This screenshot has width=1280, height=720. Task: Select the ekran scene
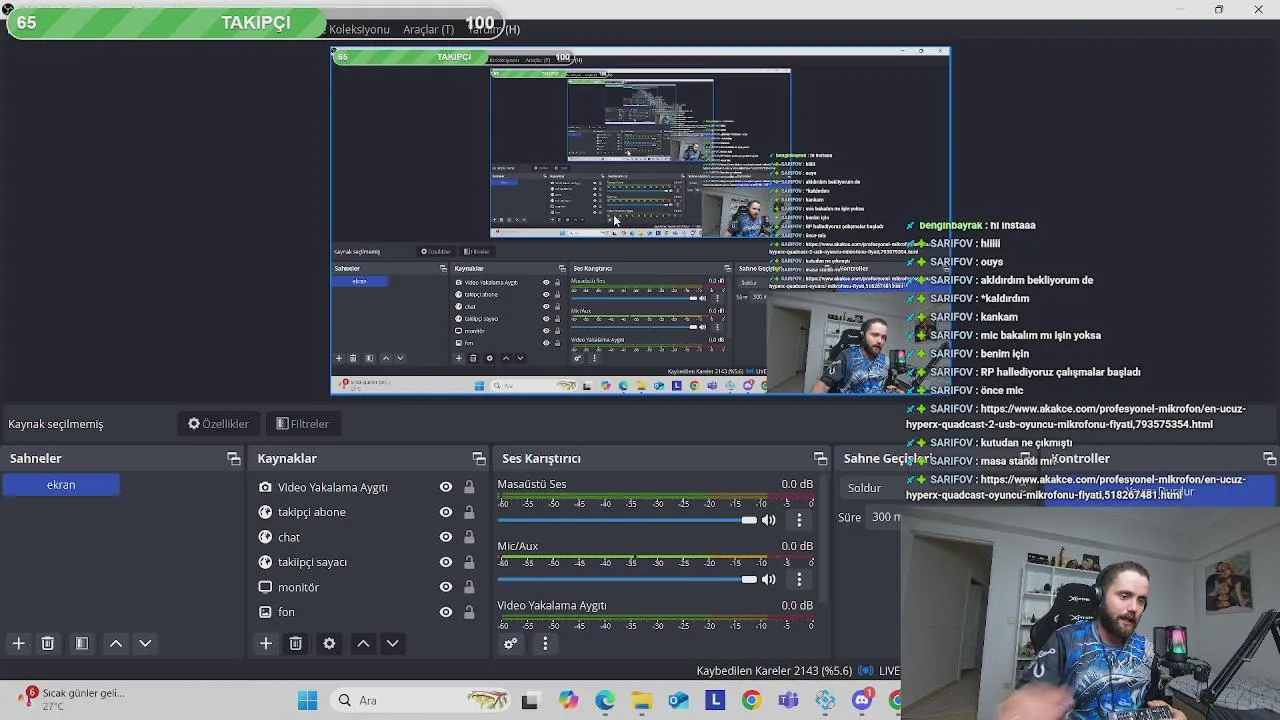pos(61,484)
